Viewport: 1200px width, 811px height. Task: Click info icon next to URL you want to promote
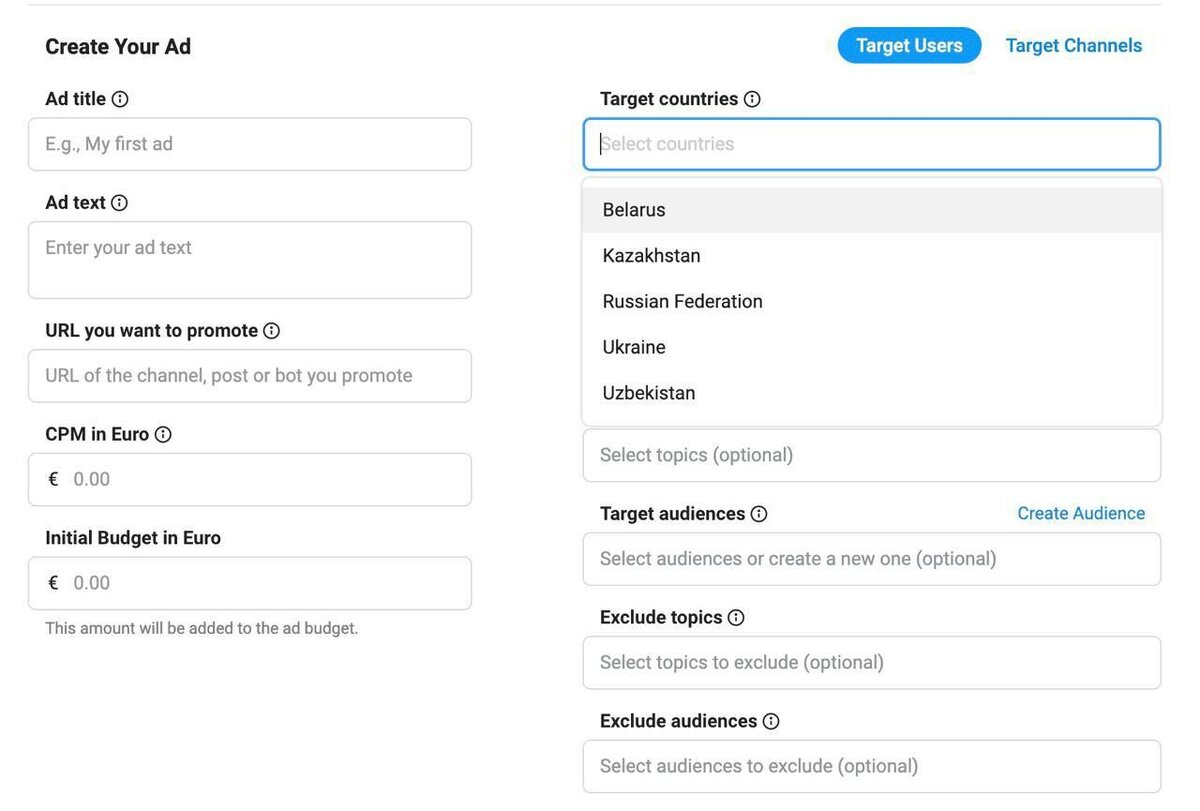coord(271,331)
